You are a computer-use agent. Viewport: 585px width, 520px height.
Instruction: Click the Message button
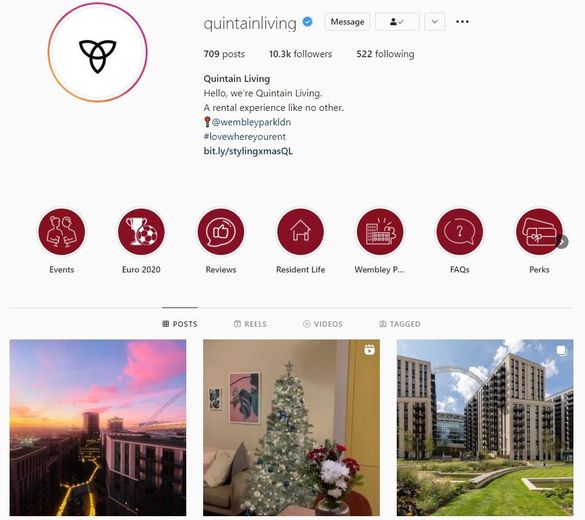[347, 22]
